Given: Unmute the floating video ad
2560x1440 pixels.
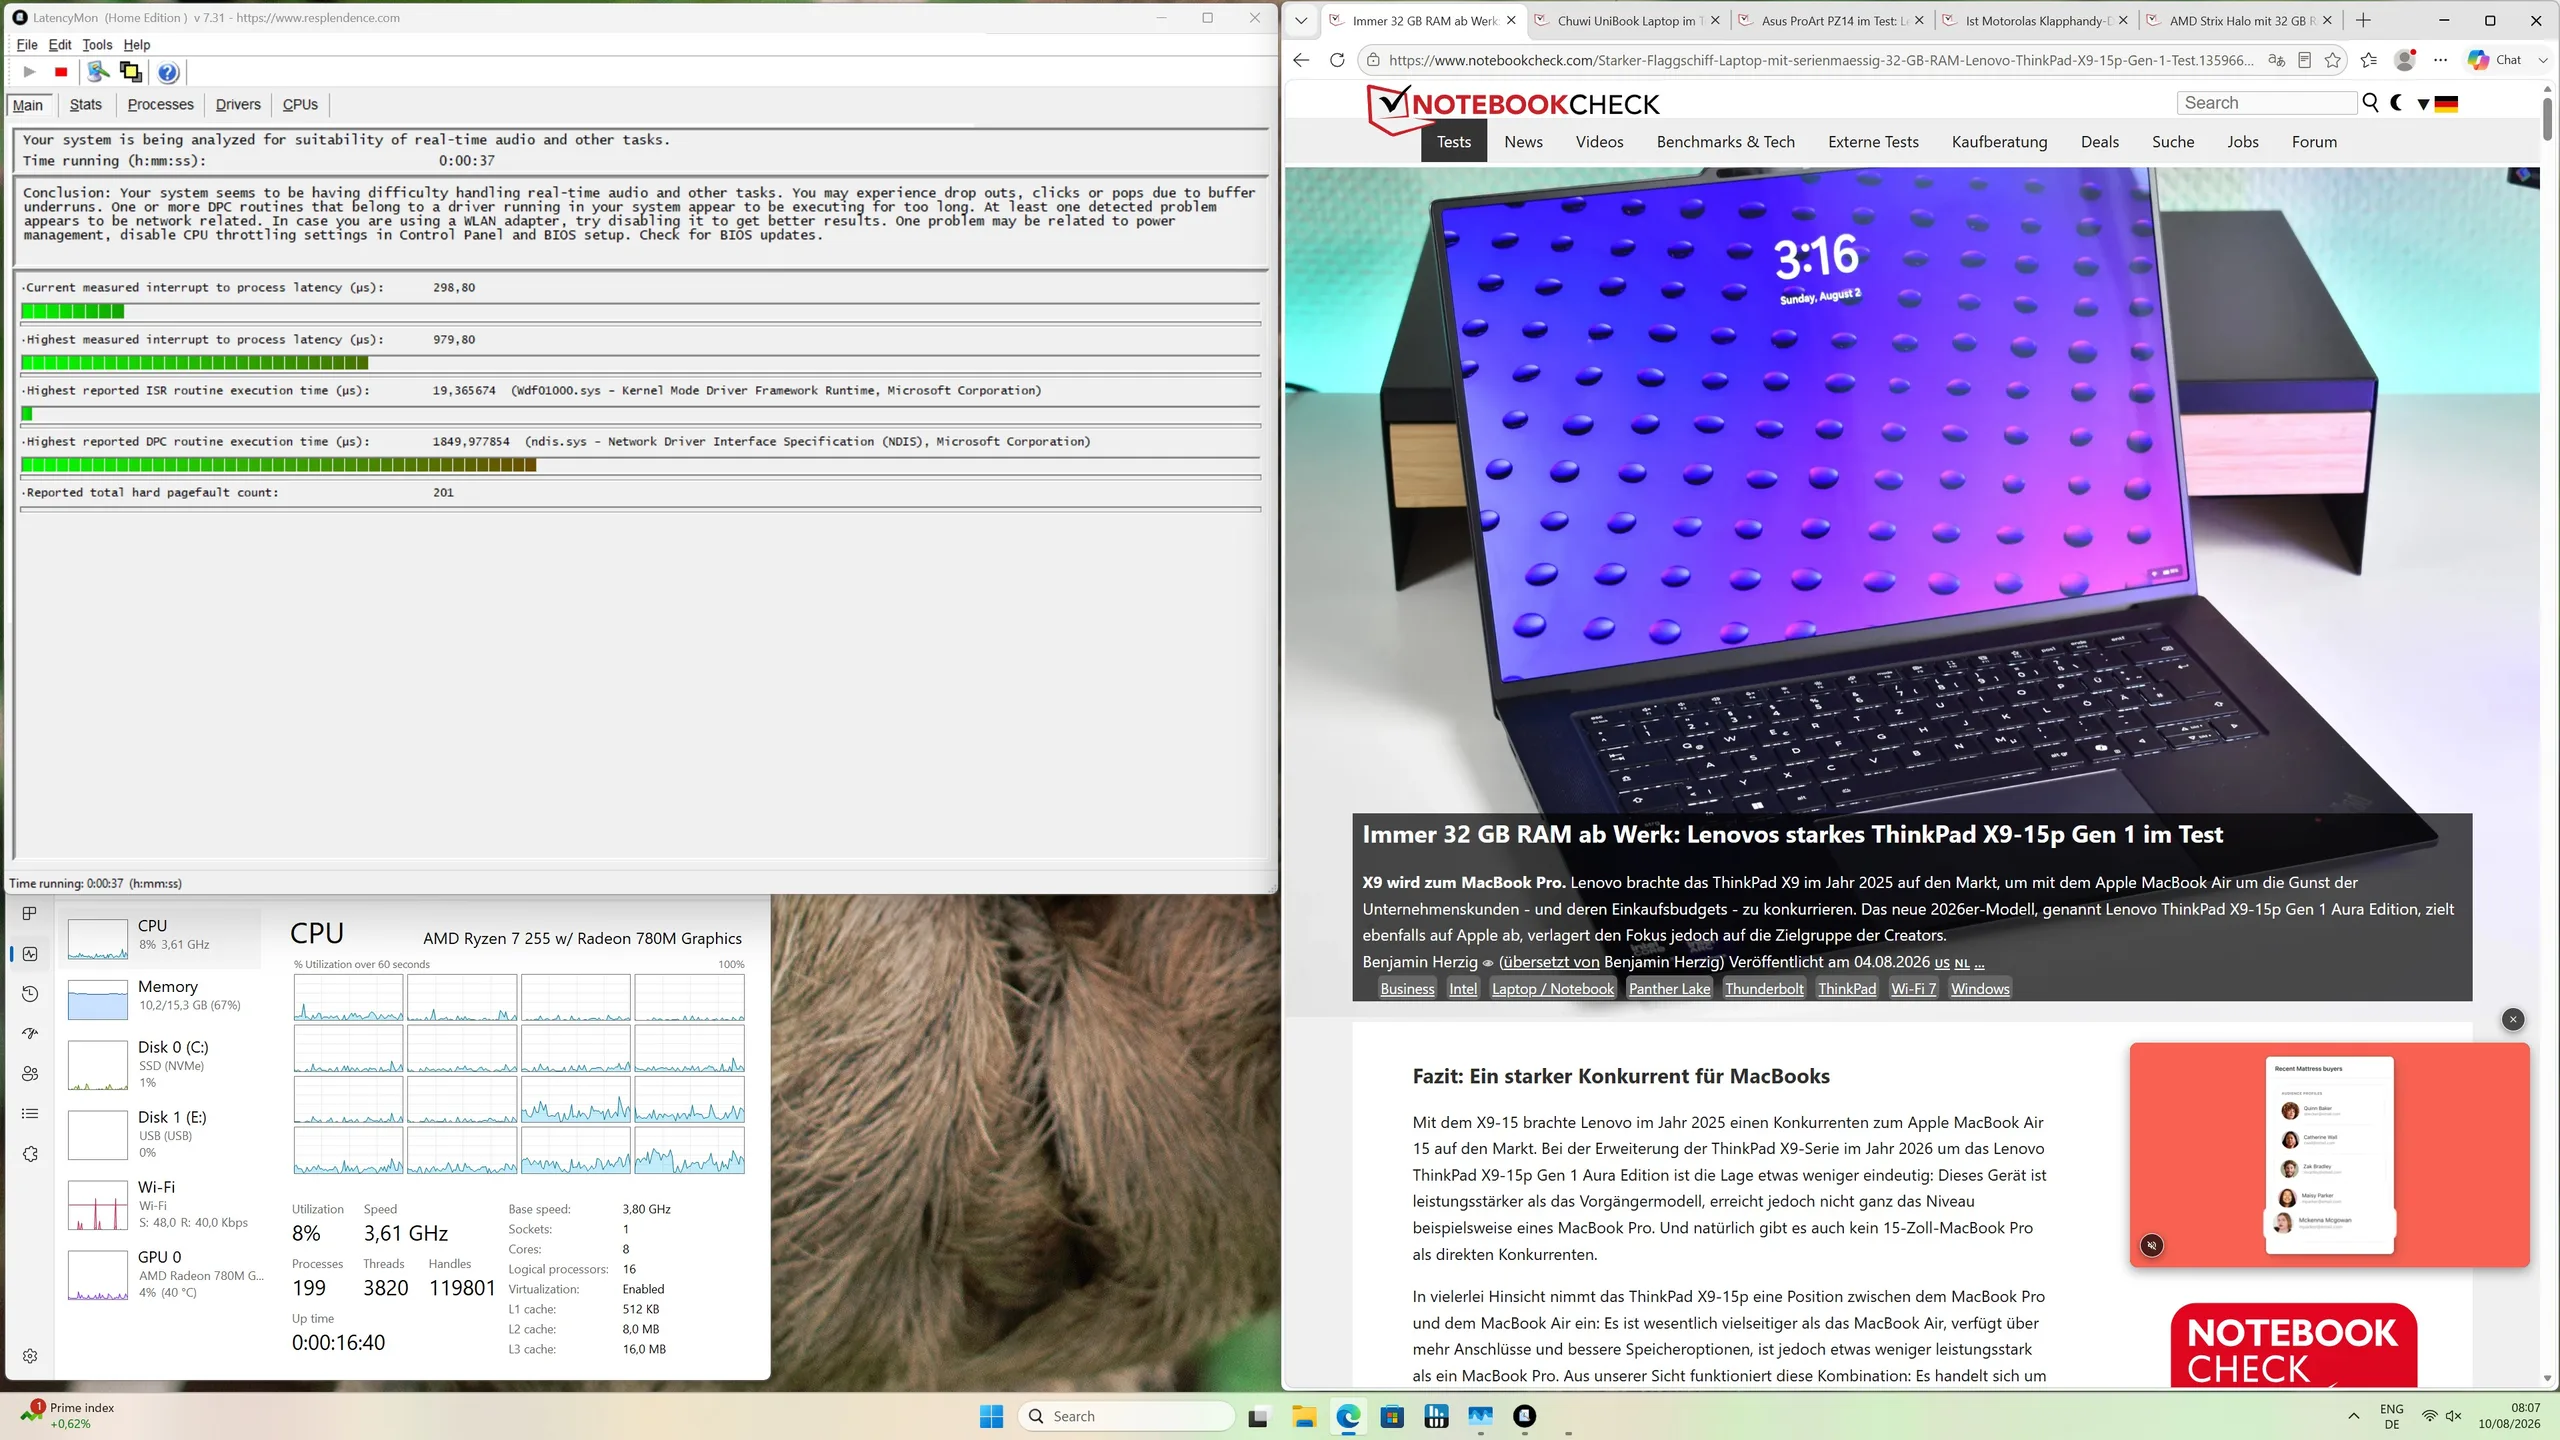Looking at the screenshot, I should click(x=2152, y=1245).
